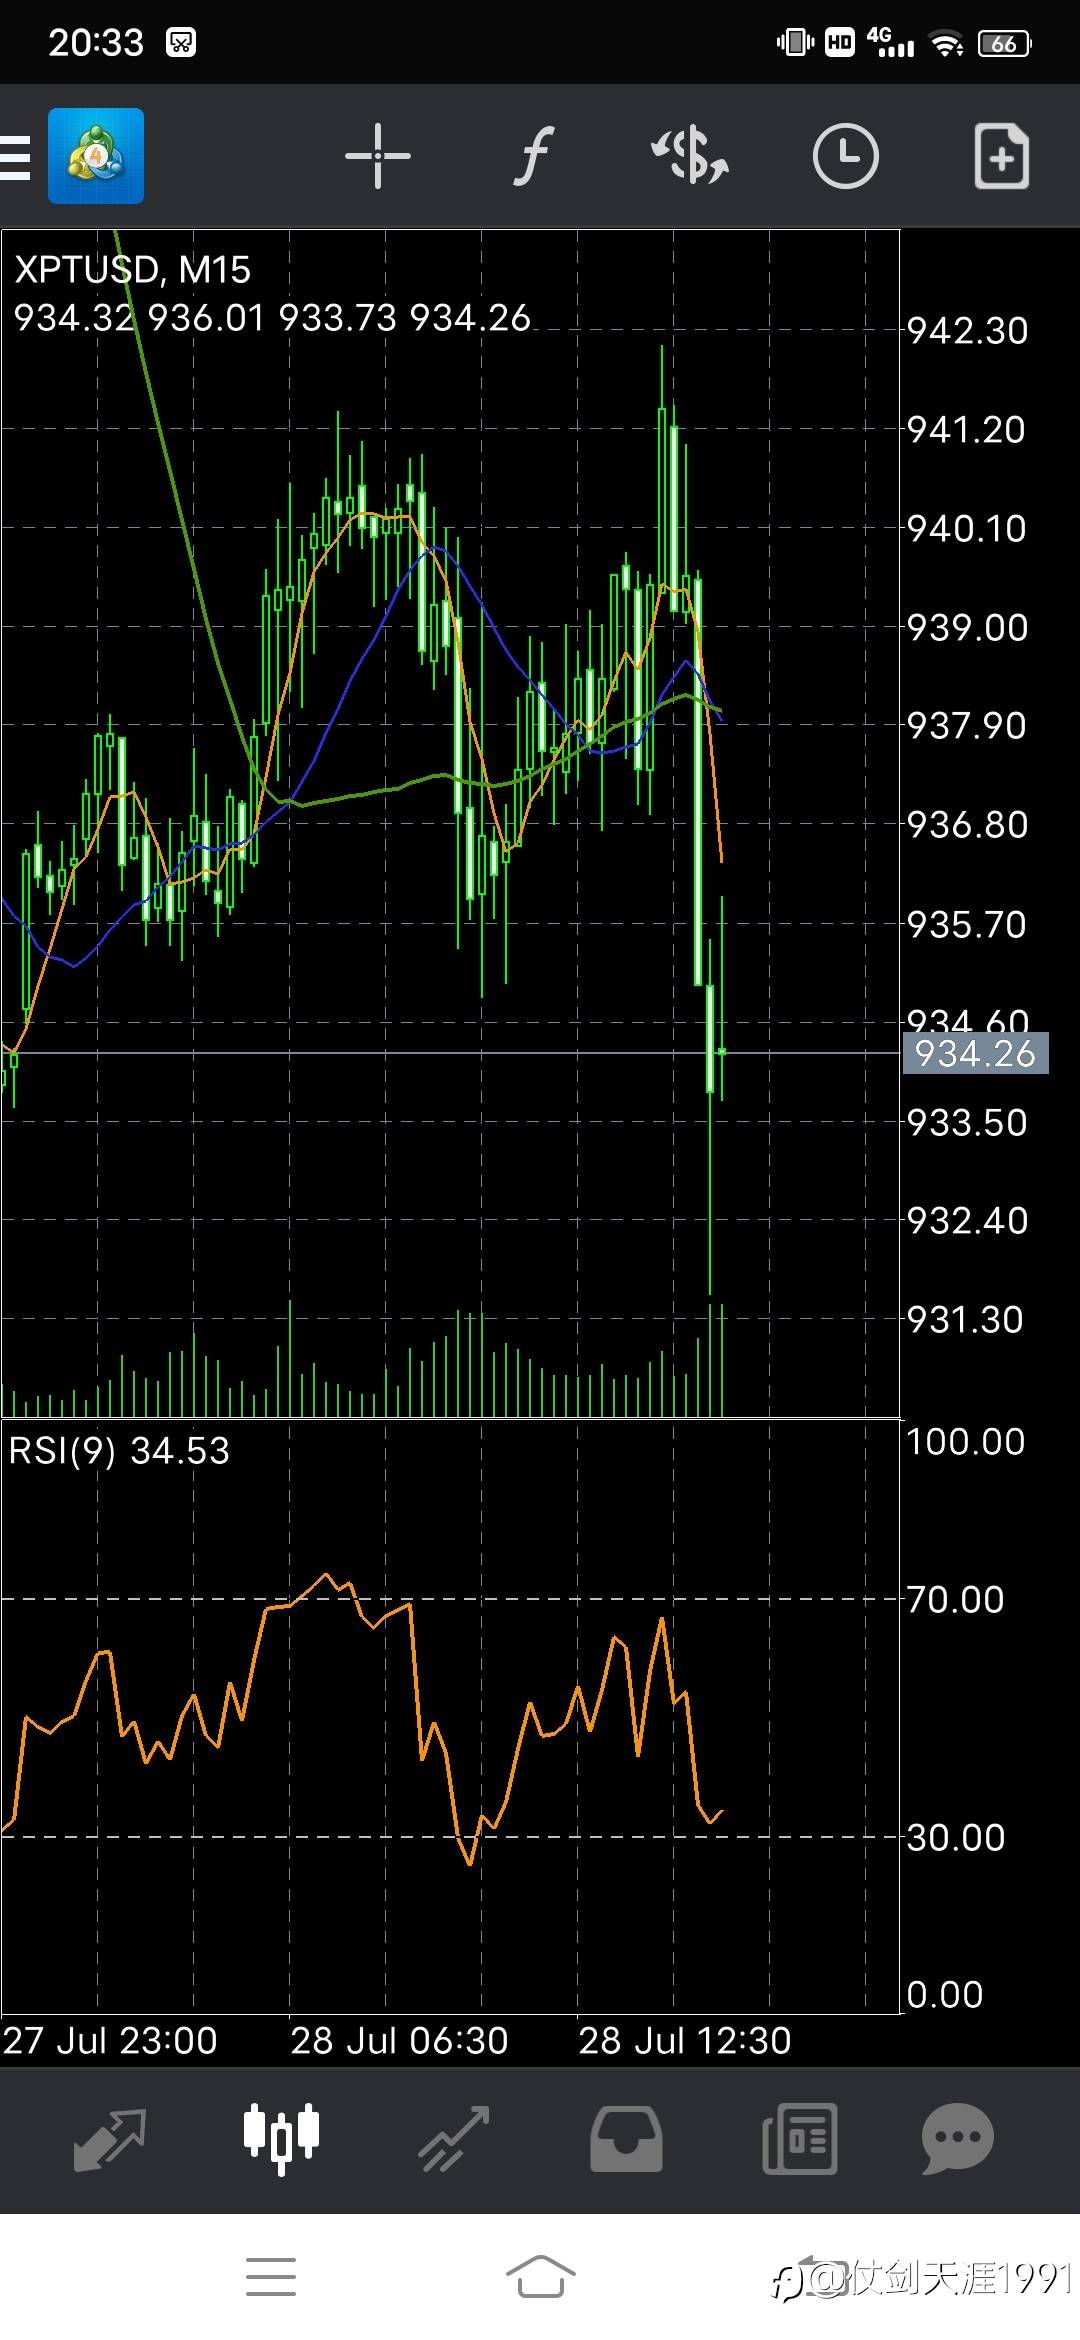Tap the 937.90 price axis label
Screen dimensions: 1080x2340
967,726
